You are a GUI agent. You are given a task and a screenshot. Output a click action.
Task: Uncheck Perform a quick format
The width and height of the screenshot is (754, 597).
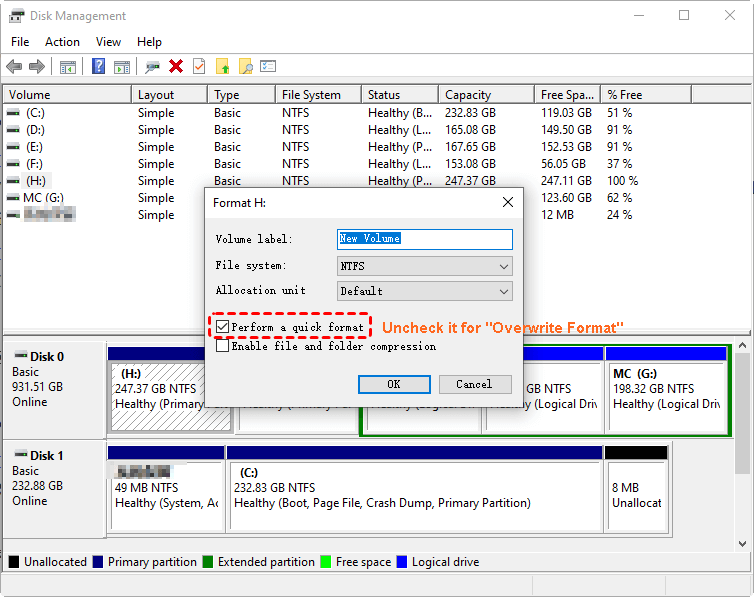click(222, 327)
